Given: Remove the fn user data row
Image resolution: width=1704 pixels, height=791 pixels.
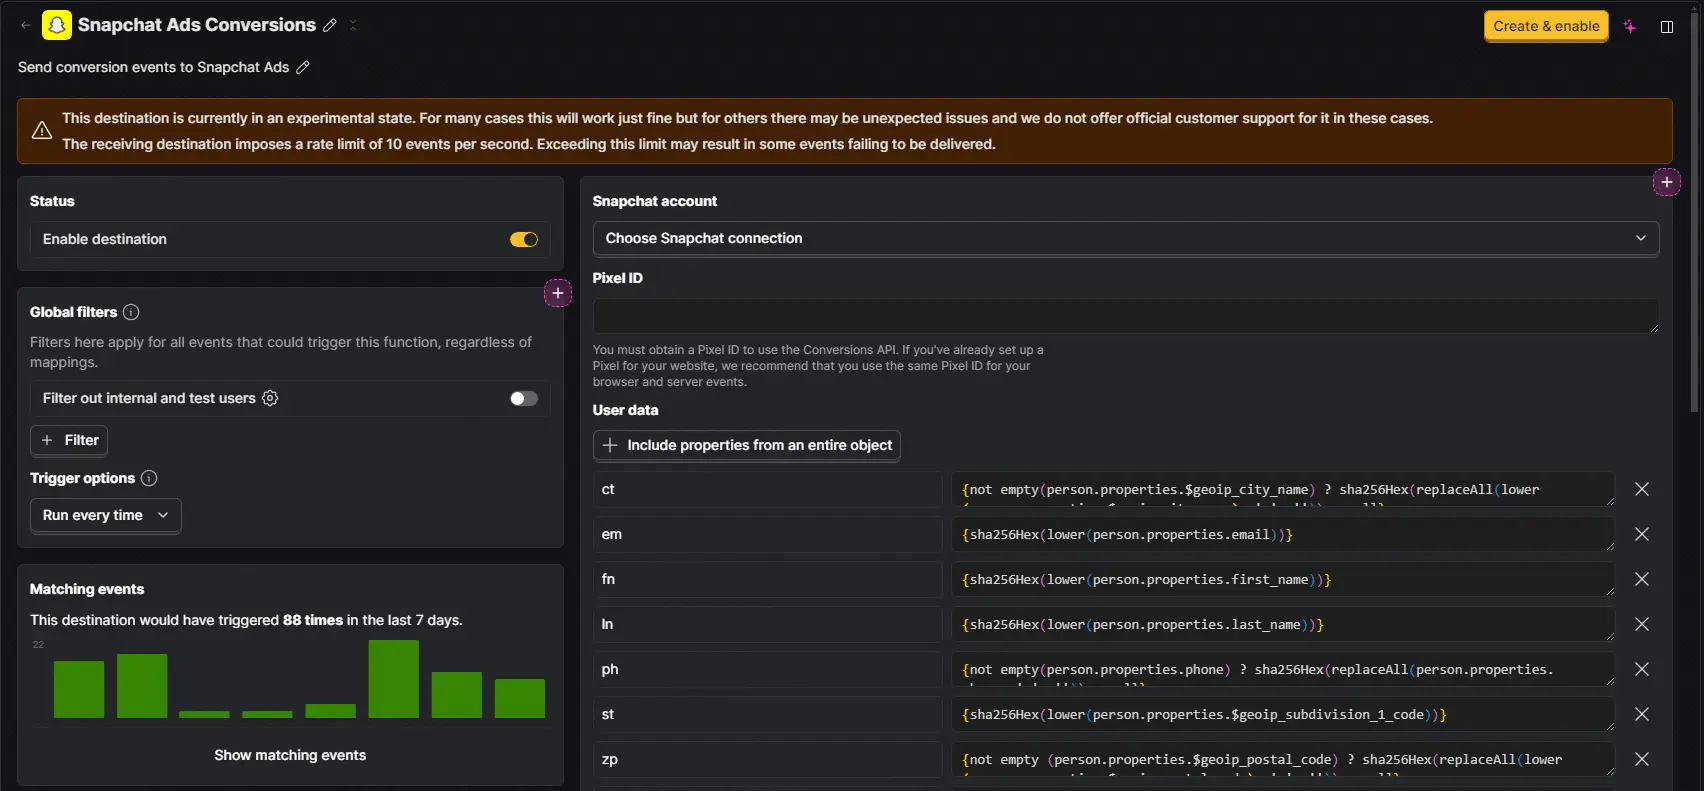Looking at the screenshot, I should 1642,579.
